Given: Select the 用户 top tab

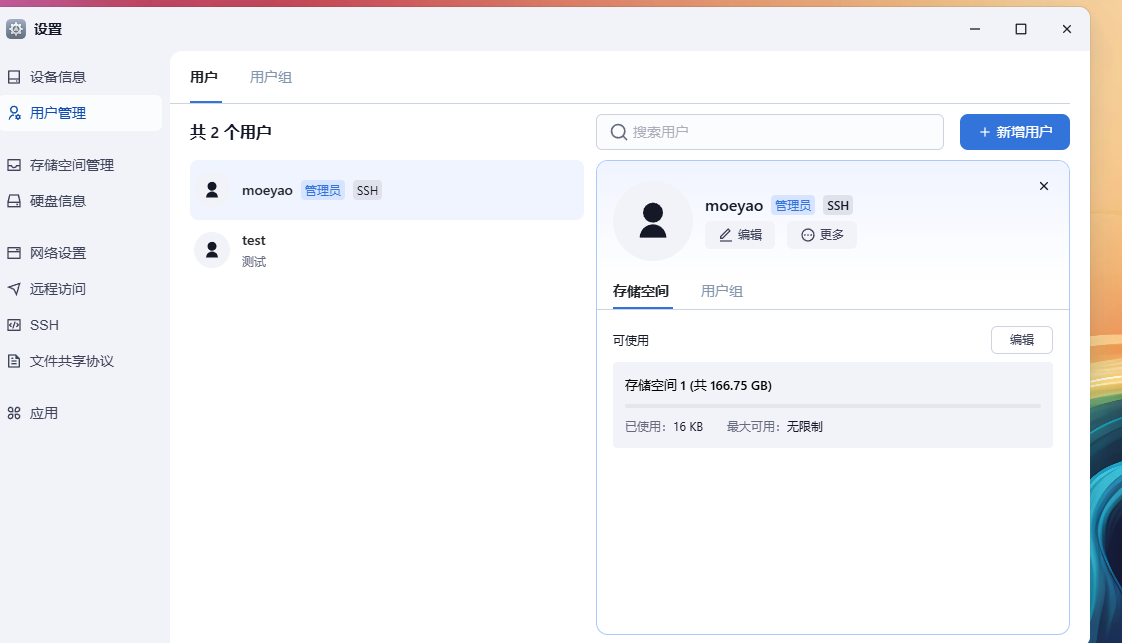Looking at the screenshot, I should click(x=204, y=77).
